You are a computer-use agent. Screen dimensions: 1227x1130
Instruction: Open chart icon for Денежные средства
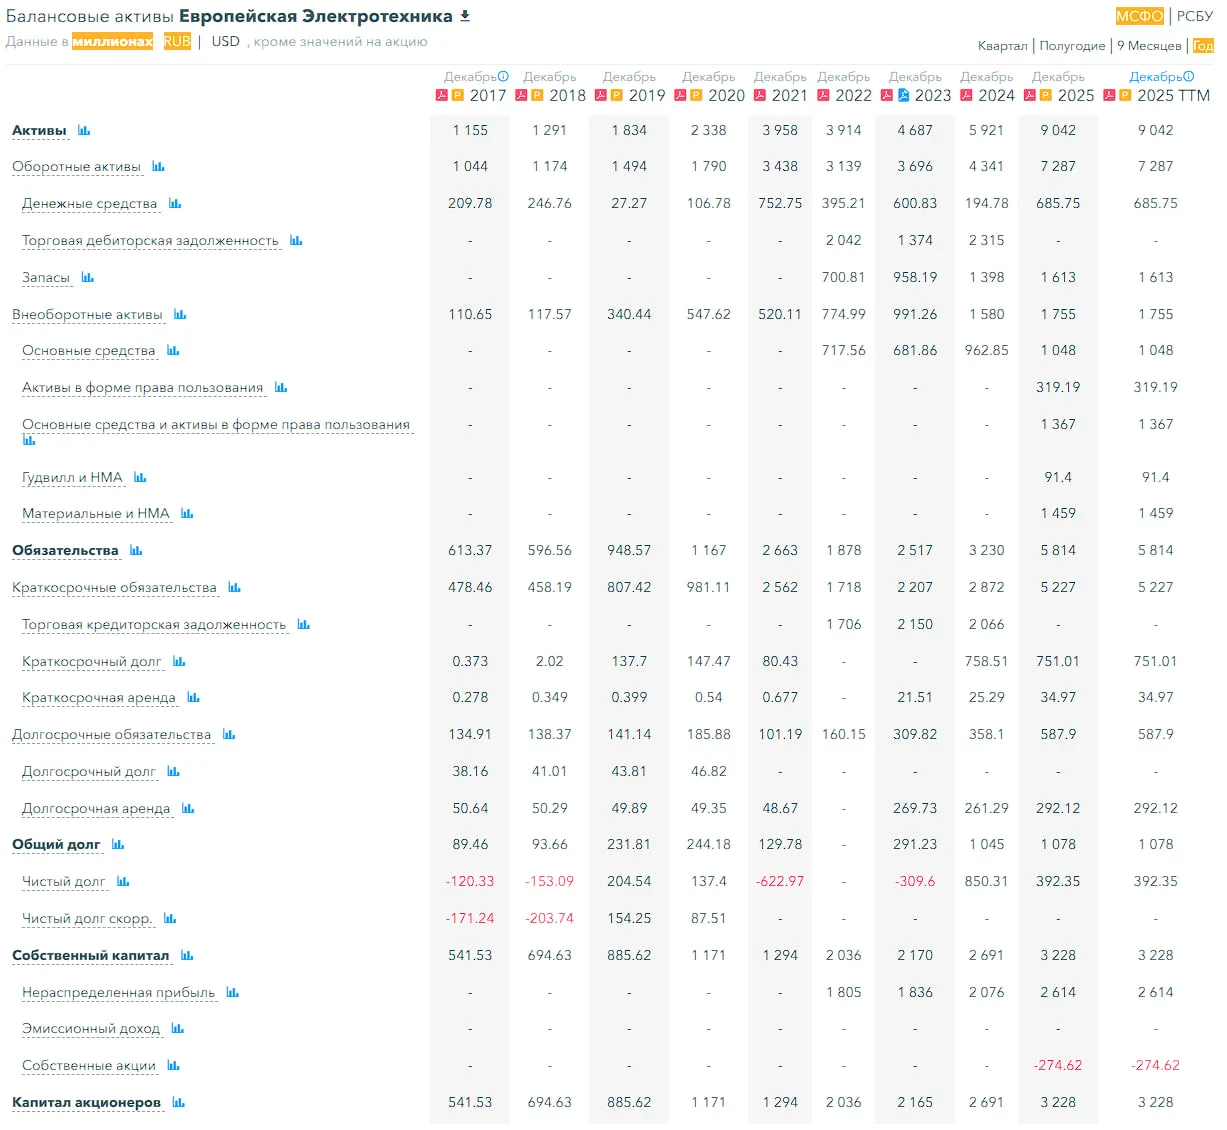(x=175, y=204)
